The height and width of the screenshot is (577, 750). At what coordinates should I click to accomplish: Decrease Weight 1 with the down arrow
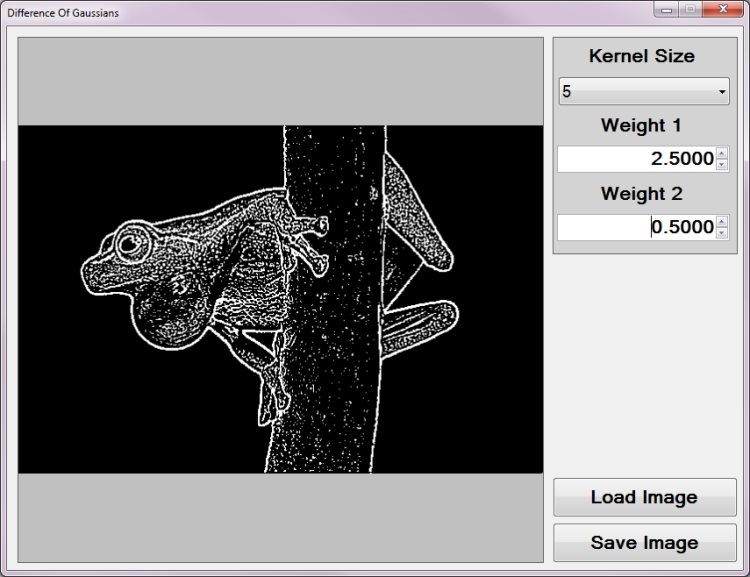coord(722,165)
